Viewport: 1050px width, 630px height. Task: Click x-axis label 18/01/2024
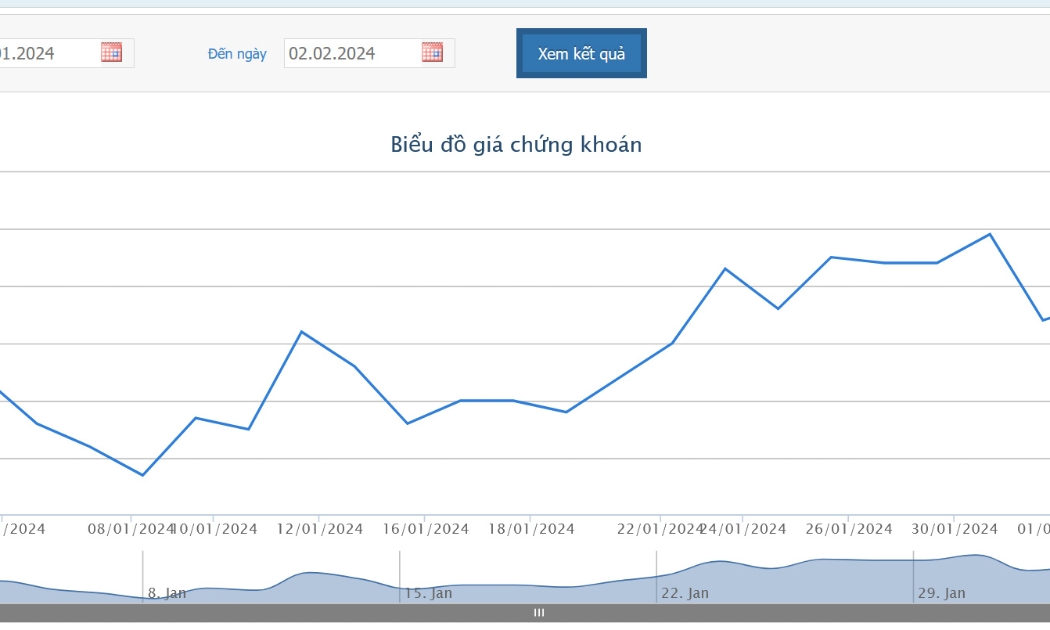(531, 529)
